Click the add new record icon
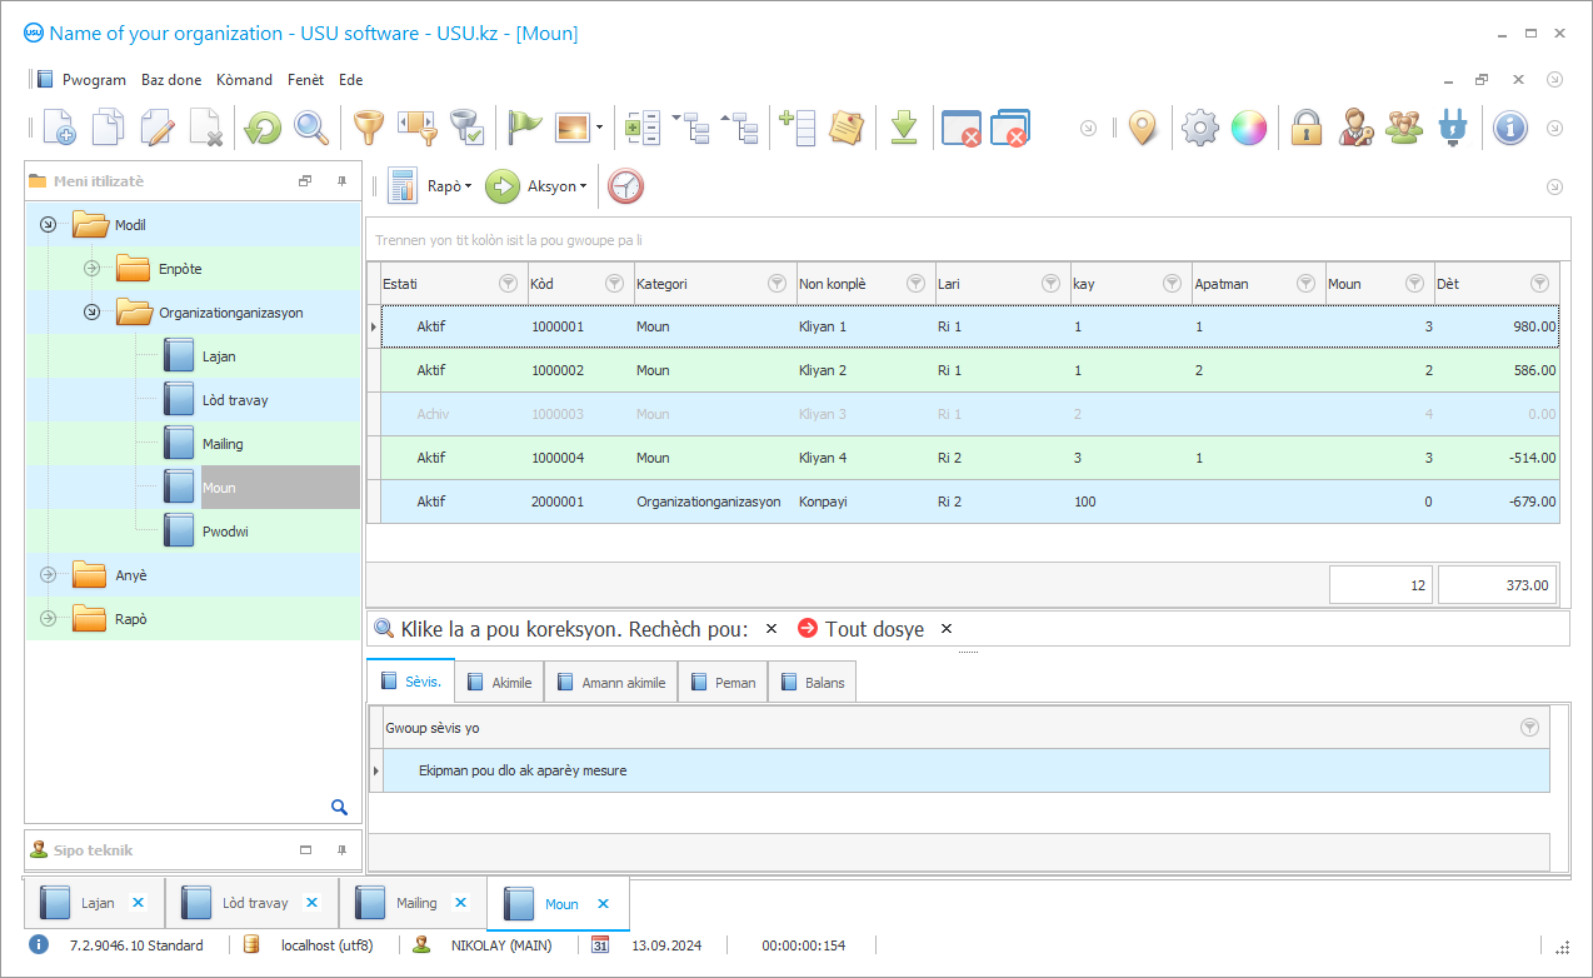This screenshot has width=1593, height=978. click(x=59, y=128)
